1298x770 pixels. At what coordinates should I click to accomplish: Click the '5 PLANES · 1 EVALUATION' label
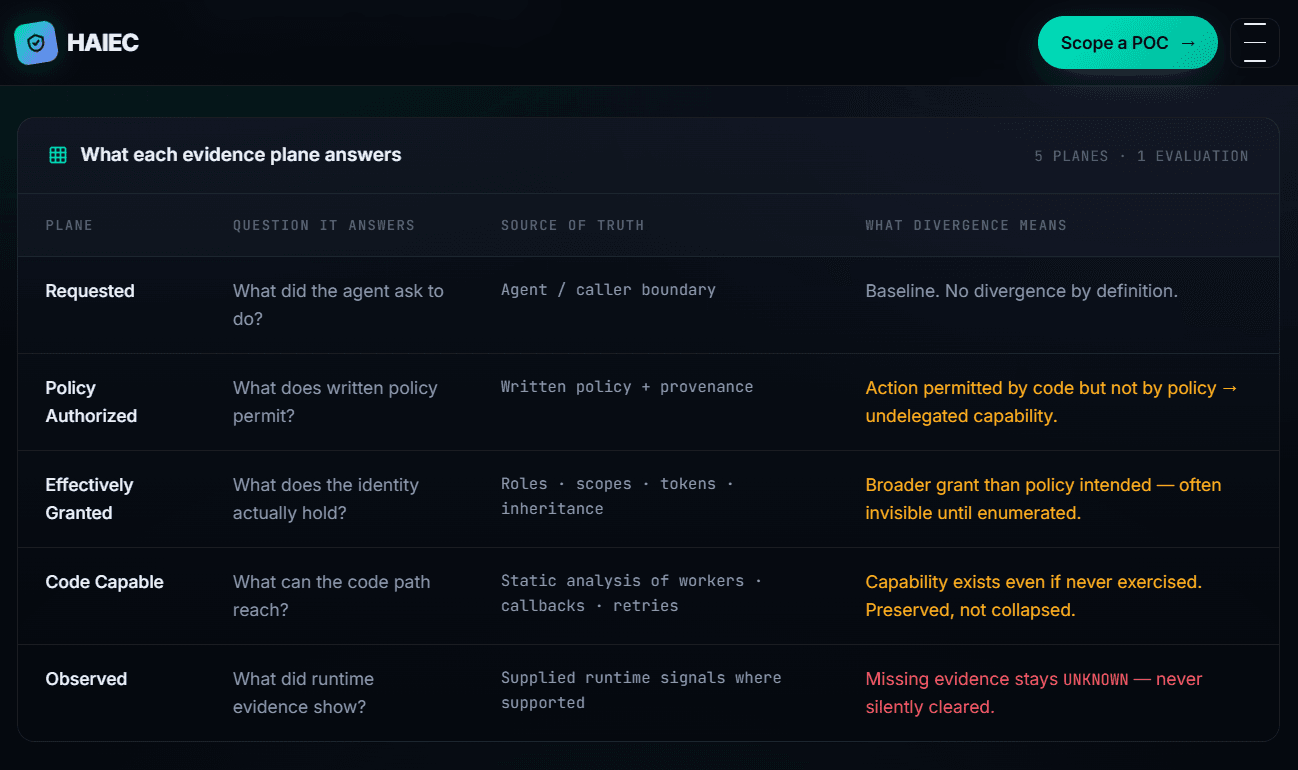[x=1142, y=156]
